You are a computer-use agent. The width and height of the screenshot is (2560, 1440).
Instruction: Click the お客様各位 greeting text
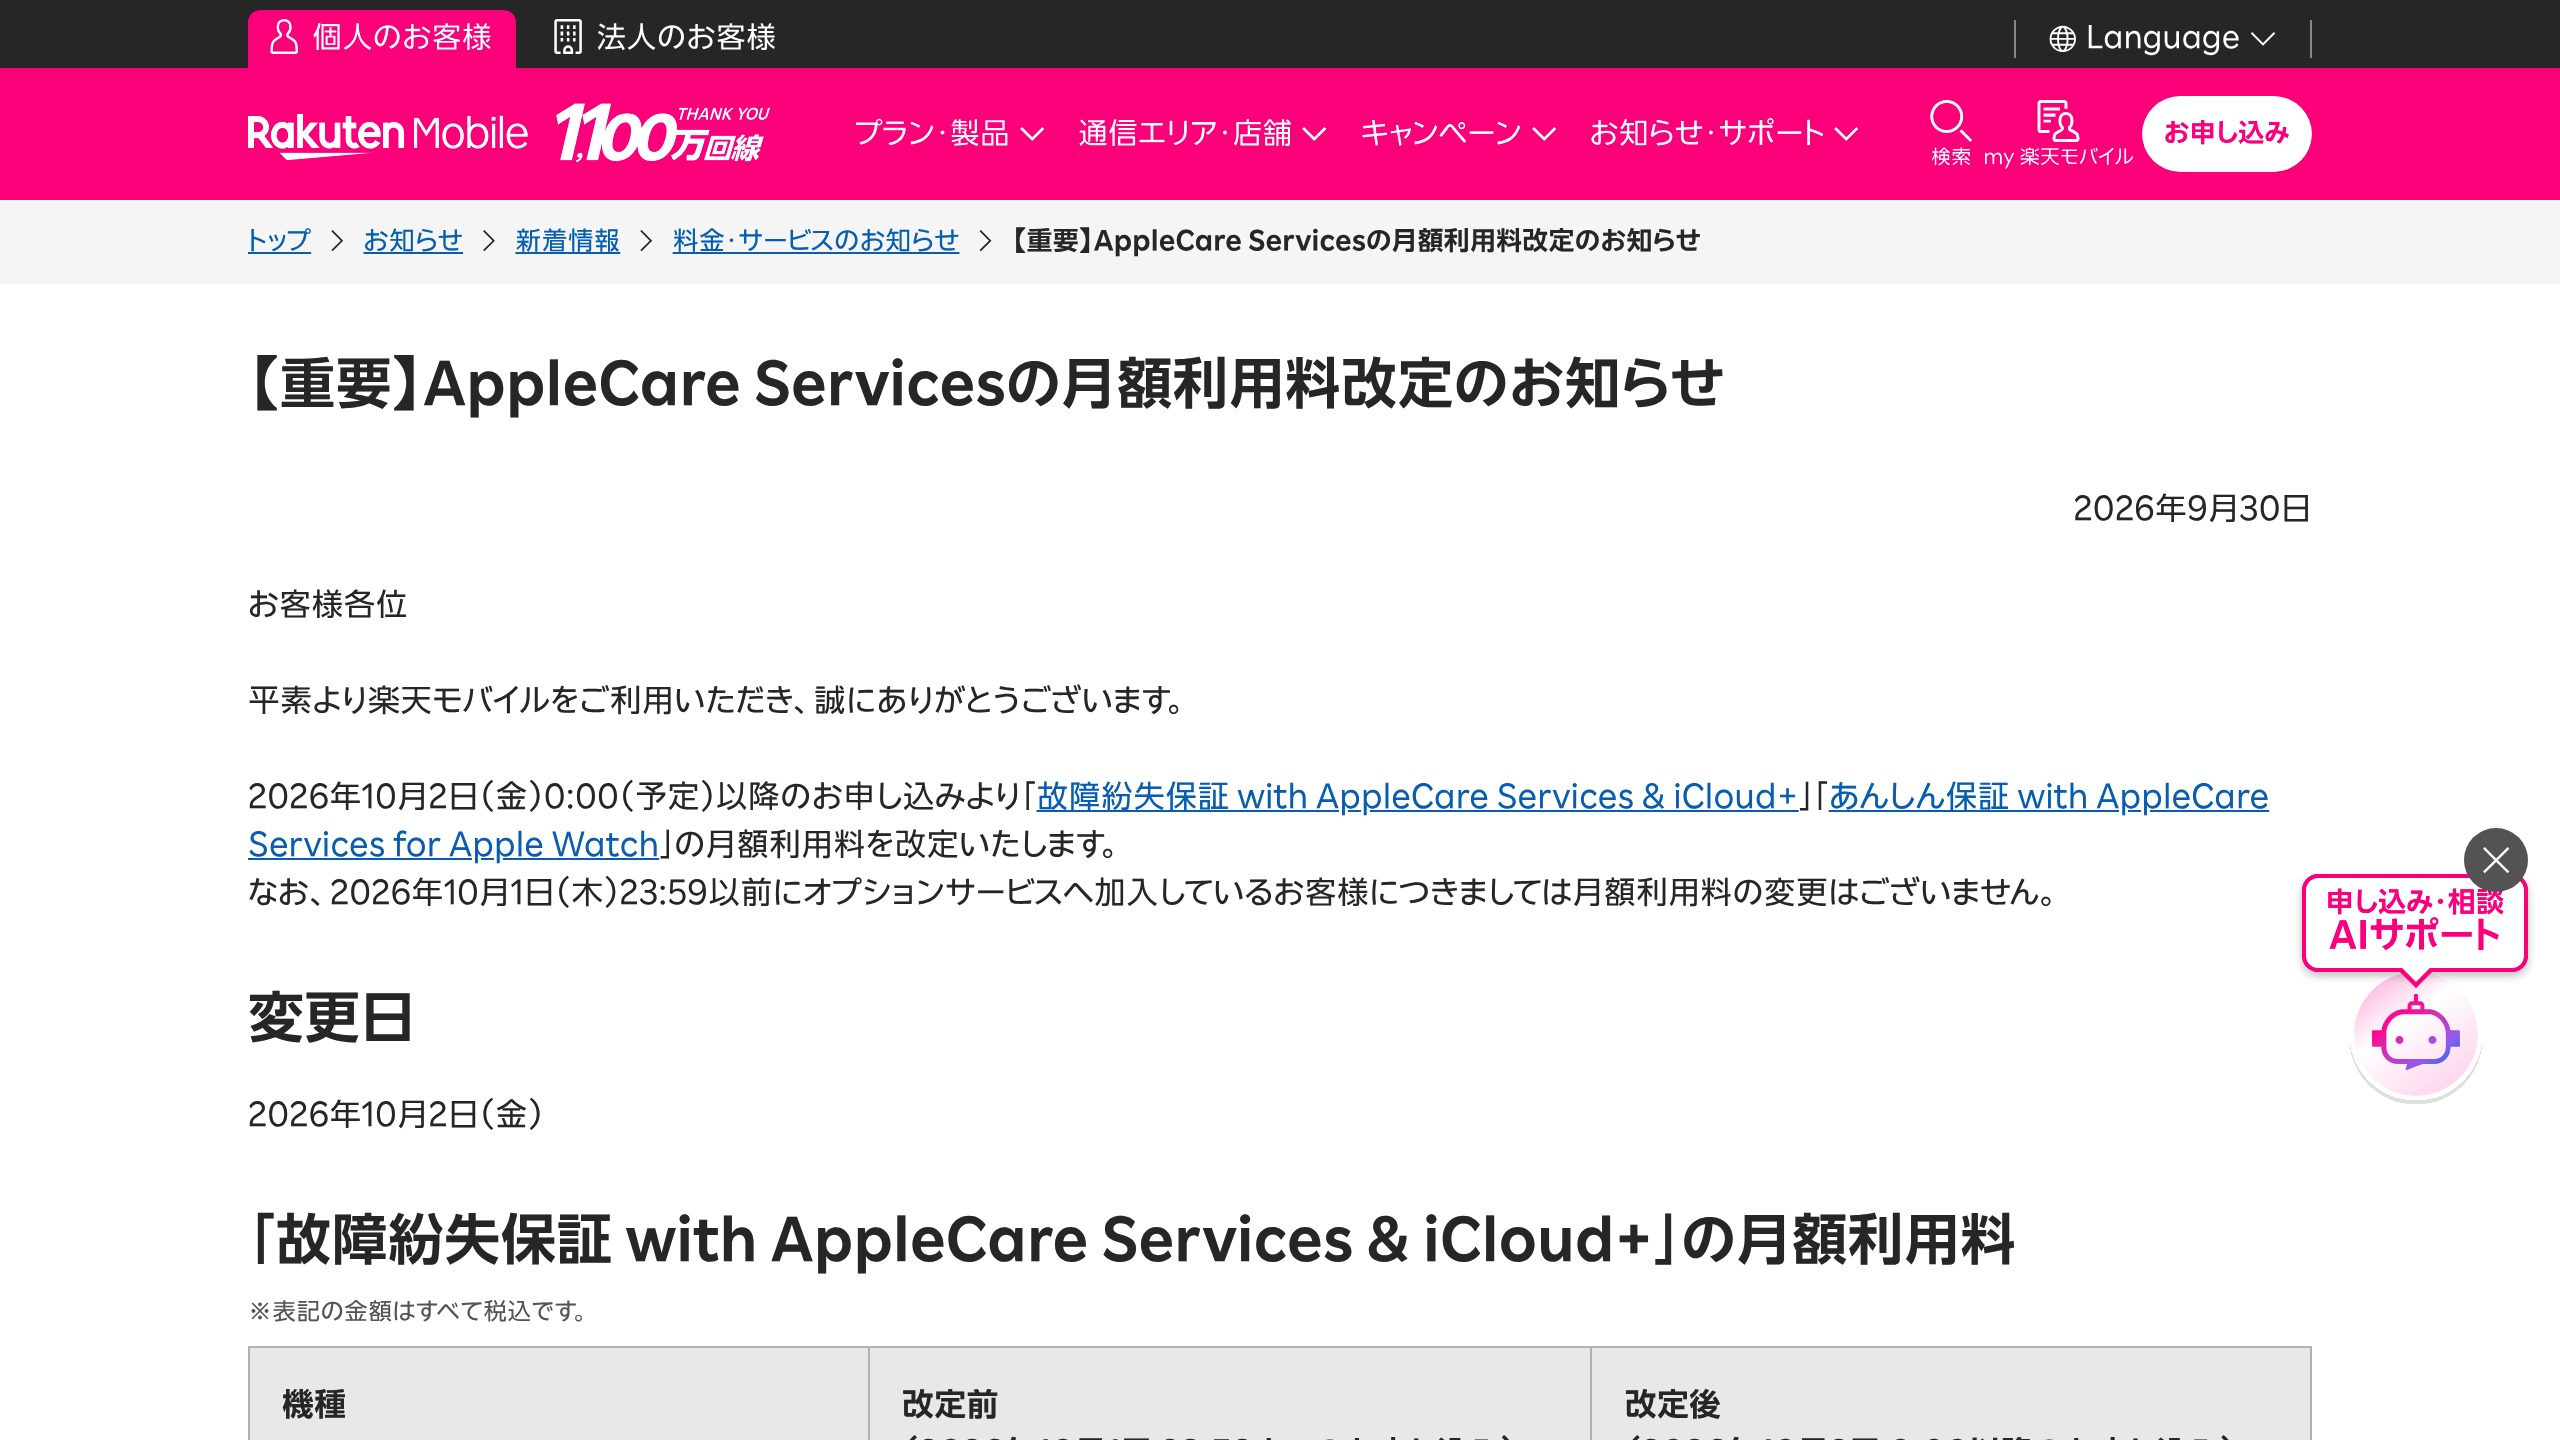tap(328, 605)
